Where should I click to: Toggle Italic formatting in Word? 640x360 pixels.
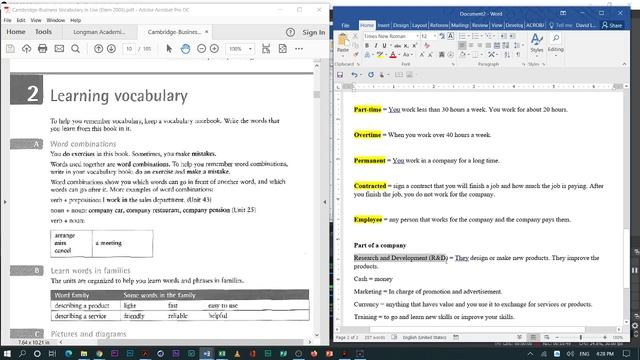pyautogui.click(x=376, y=45)
